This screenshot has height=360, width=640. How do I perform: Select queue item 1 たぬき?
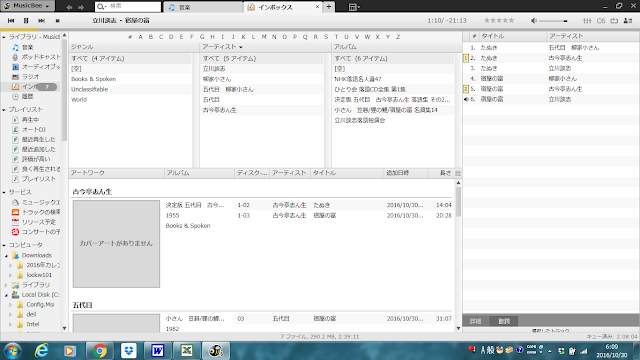tap(551, 48)
